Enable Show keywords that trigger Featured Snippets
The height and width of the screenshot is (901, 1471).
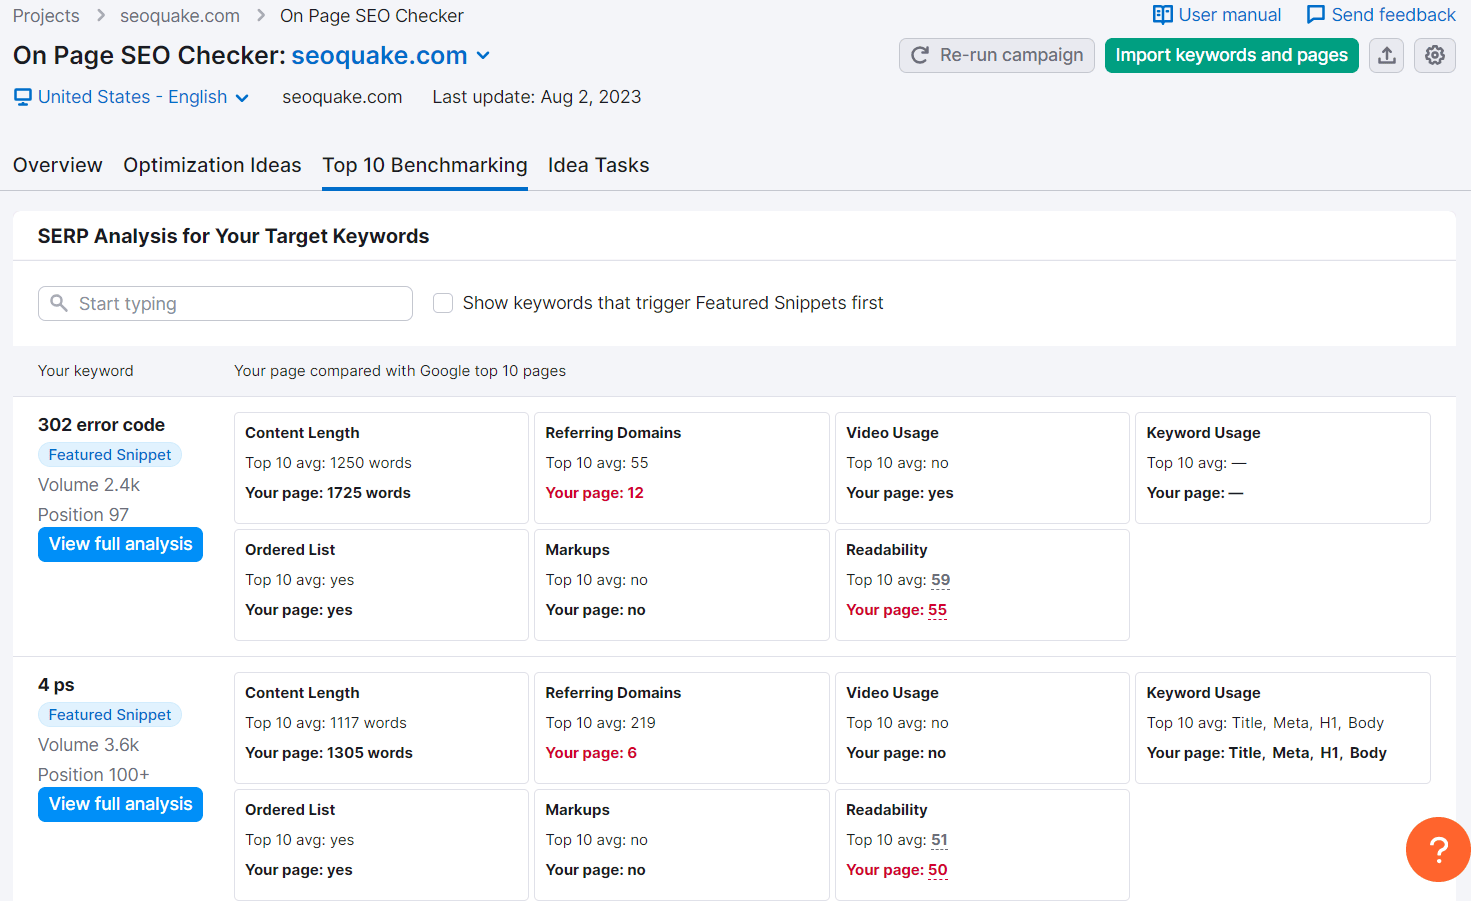click(443, 303)
